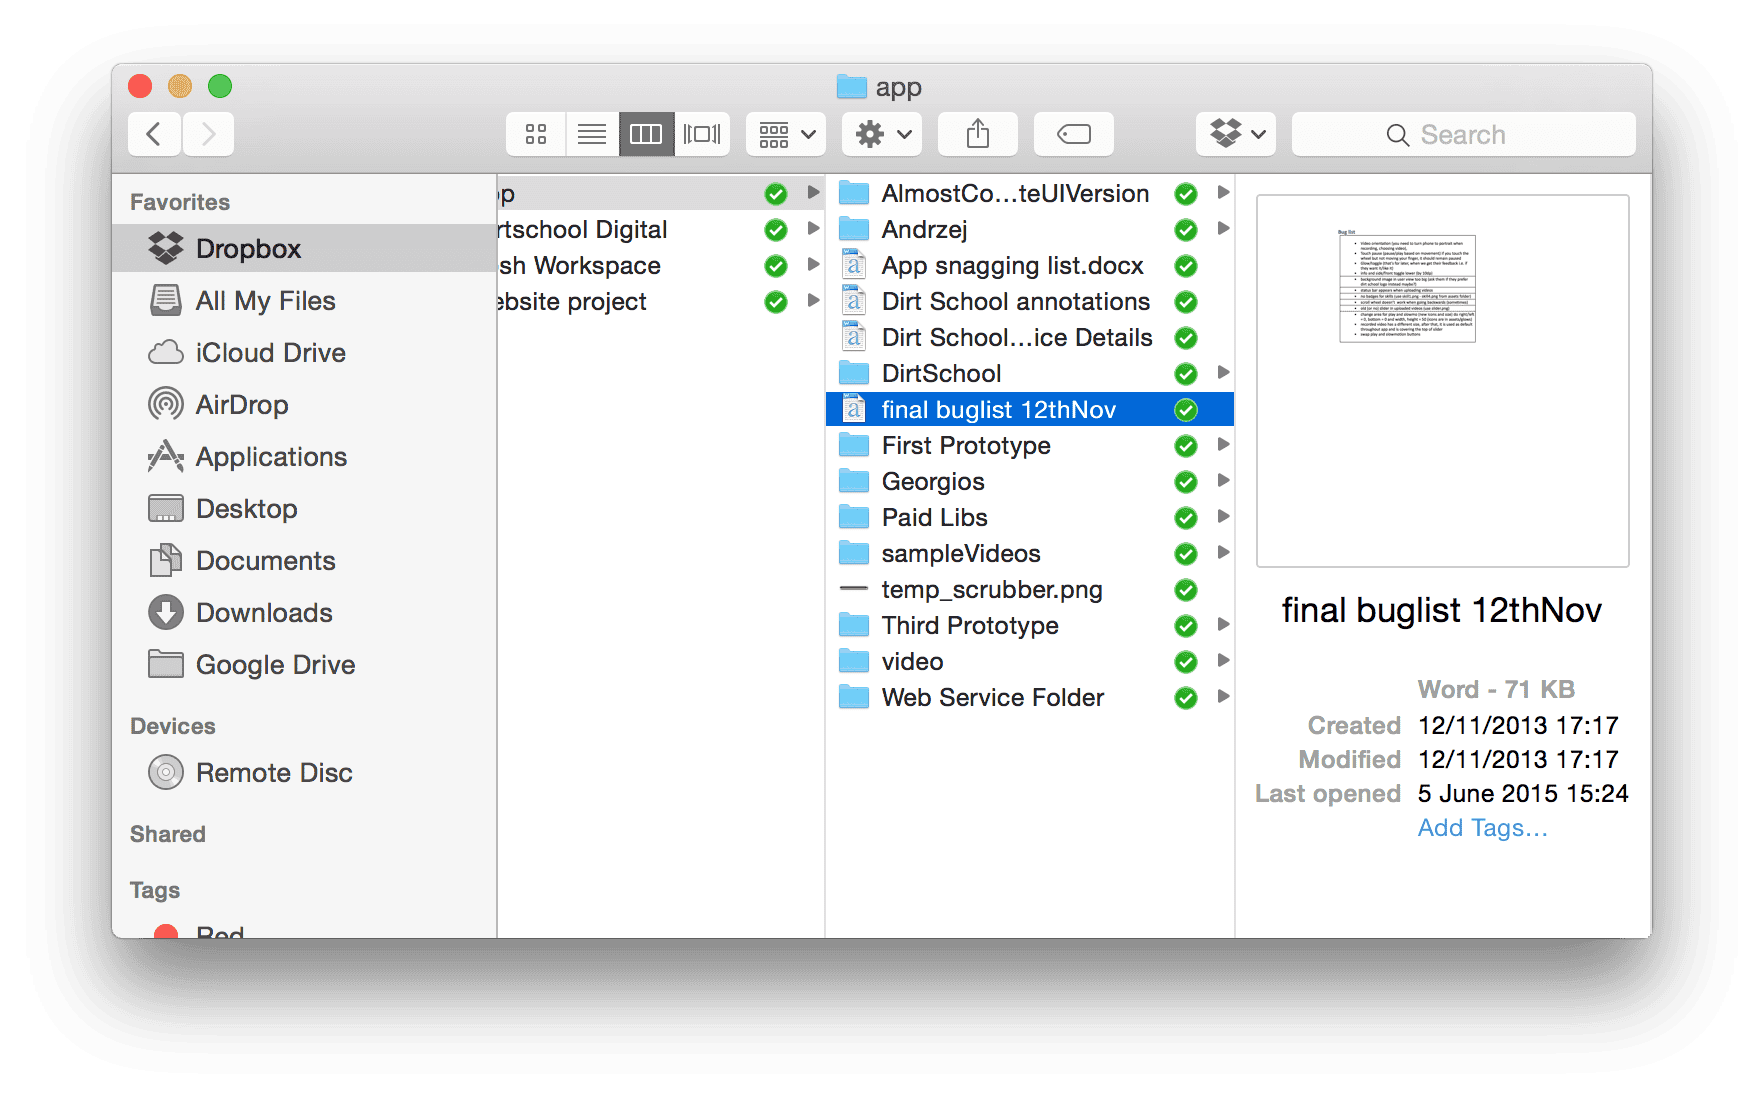
Task: Click the Word icon beside App snagging list.docx
Action: [x=853, y=266]
